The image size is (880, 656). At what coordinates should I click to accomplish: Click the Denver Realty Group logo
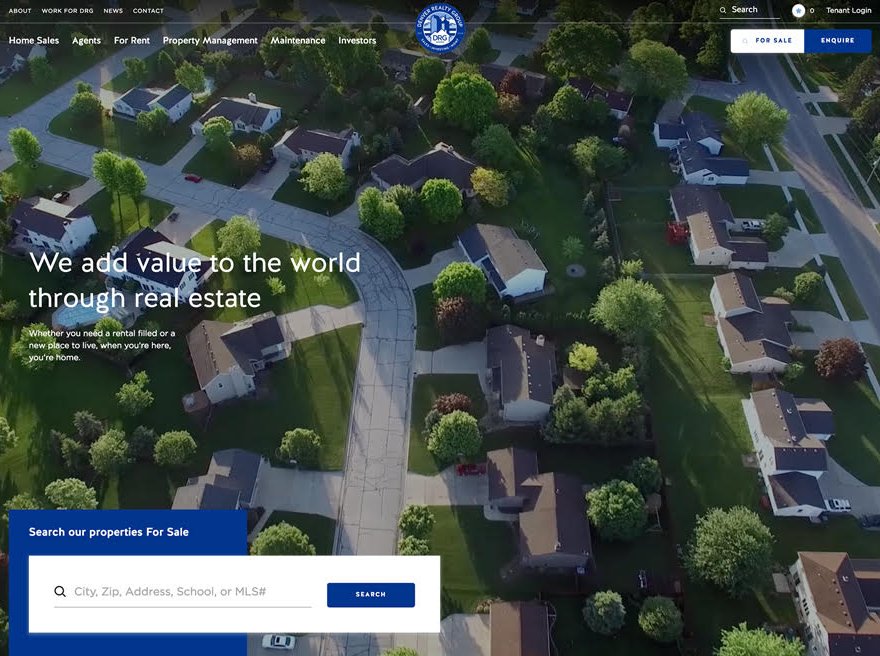(440, 28)
